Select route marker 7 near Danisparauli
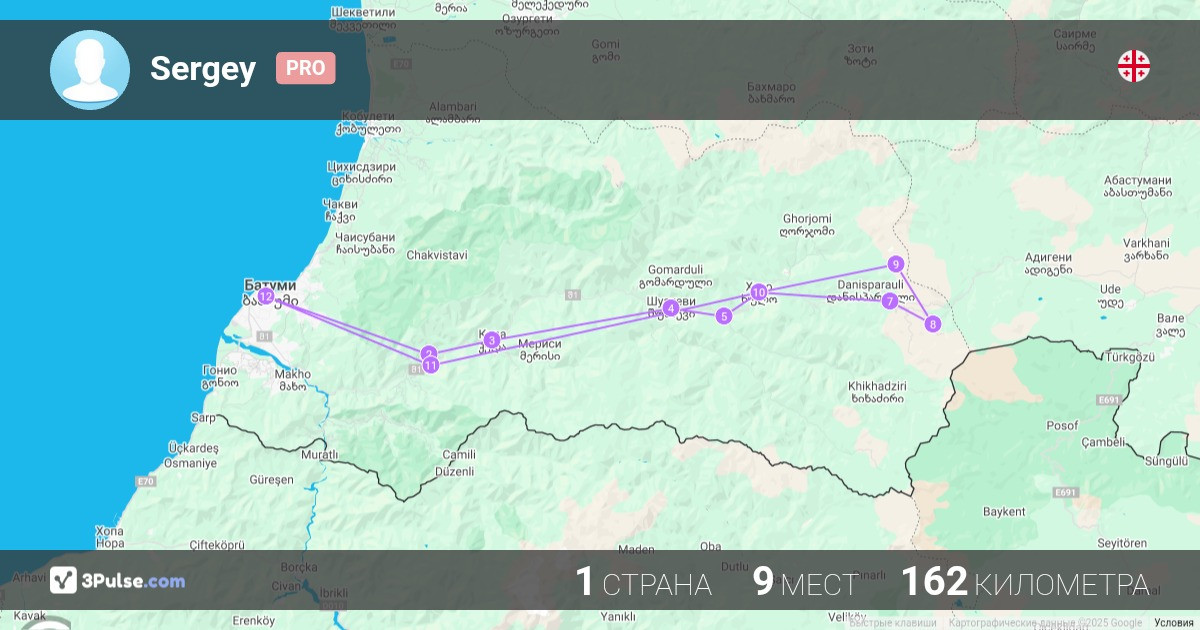Screen dimensions: 1200x630 click(x=889, y=300)
